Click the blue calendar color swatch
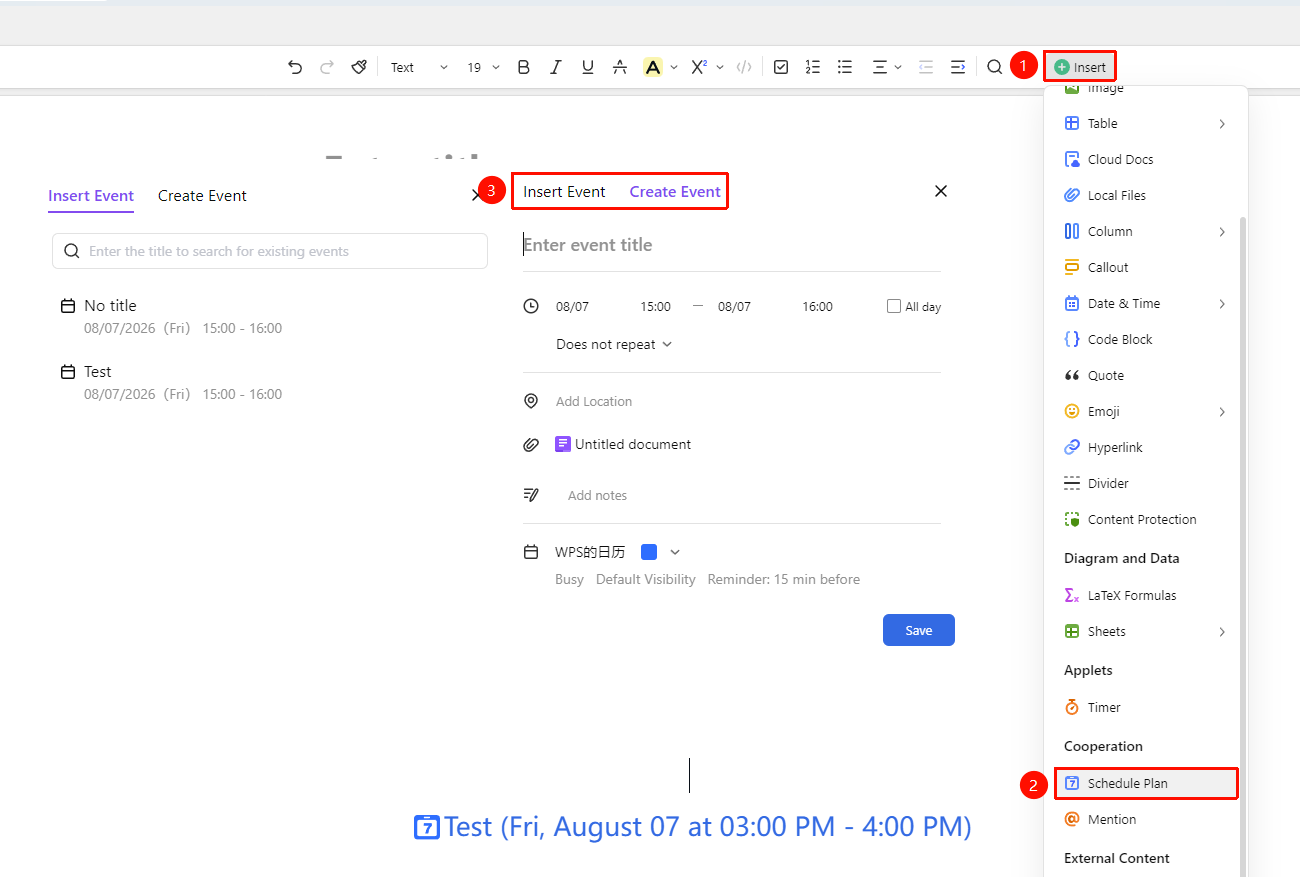1300x877 pixels. coord(649,552)
